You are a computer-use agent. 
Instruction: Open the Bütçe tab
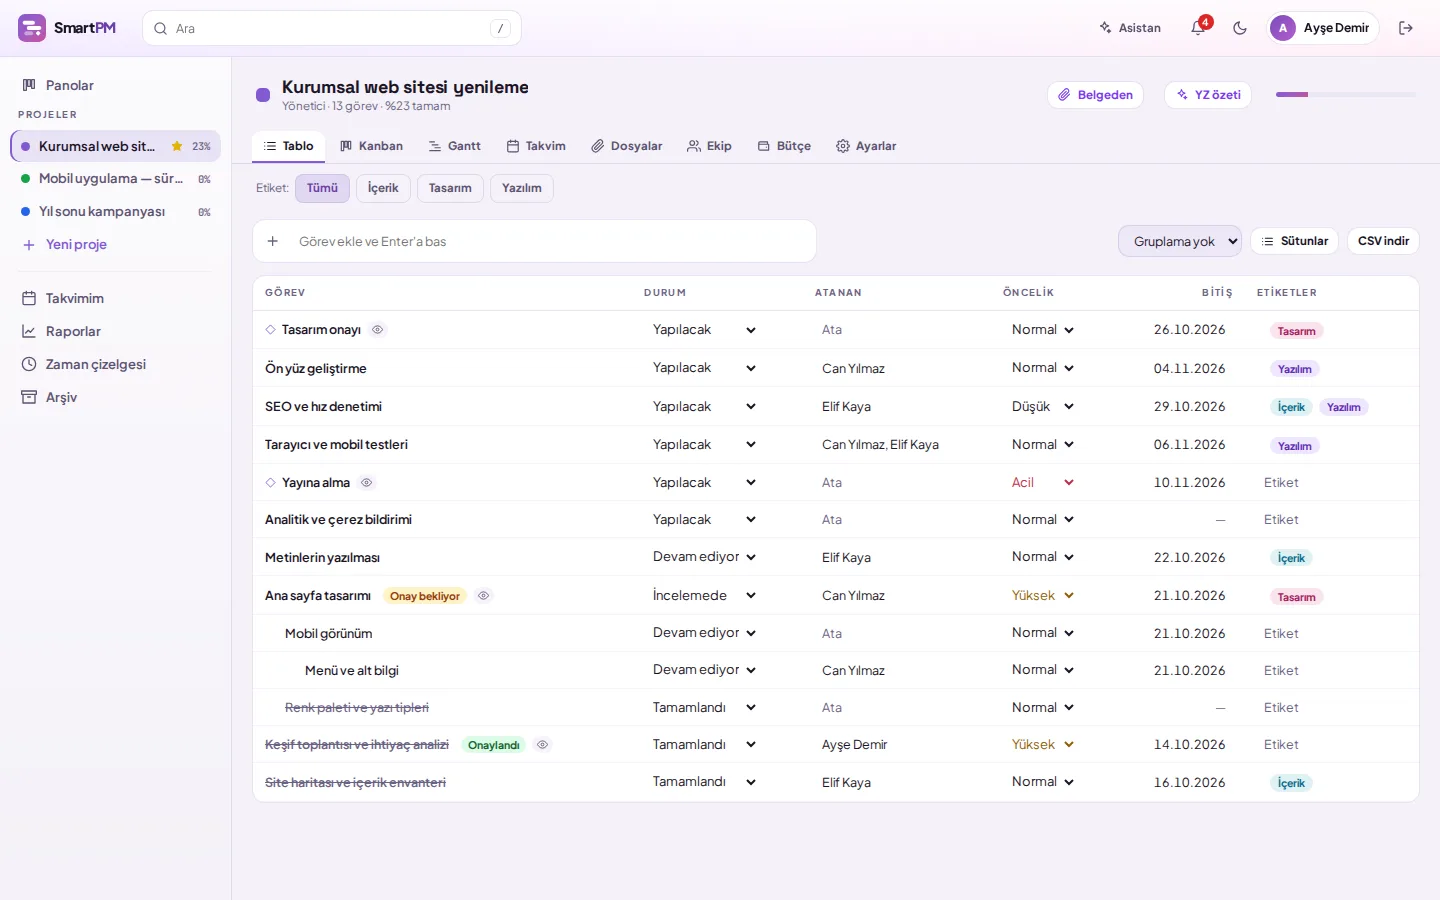(784, 146)
